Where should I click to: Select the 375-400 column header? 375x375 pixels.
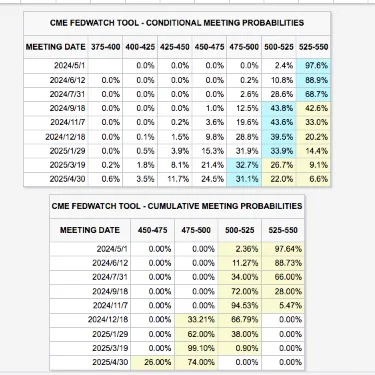click(105, 47)
